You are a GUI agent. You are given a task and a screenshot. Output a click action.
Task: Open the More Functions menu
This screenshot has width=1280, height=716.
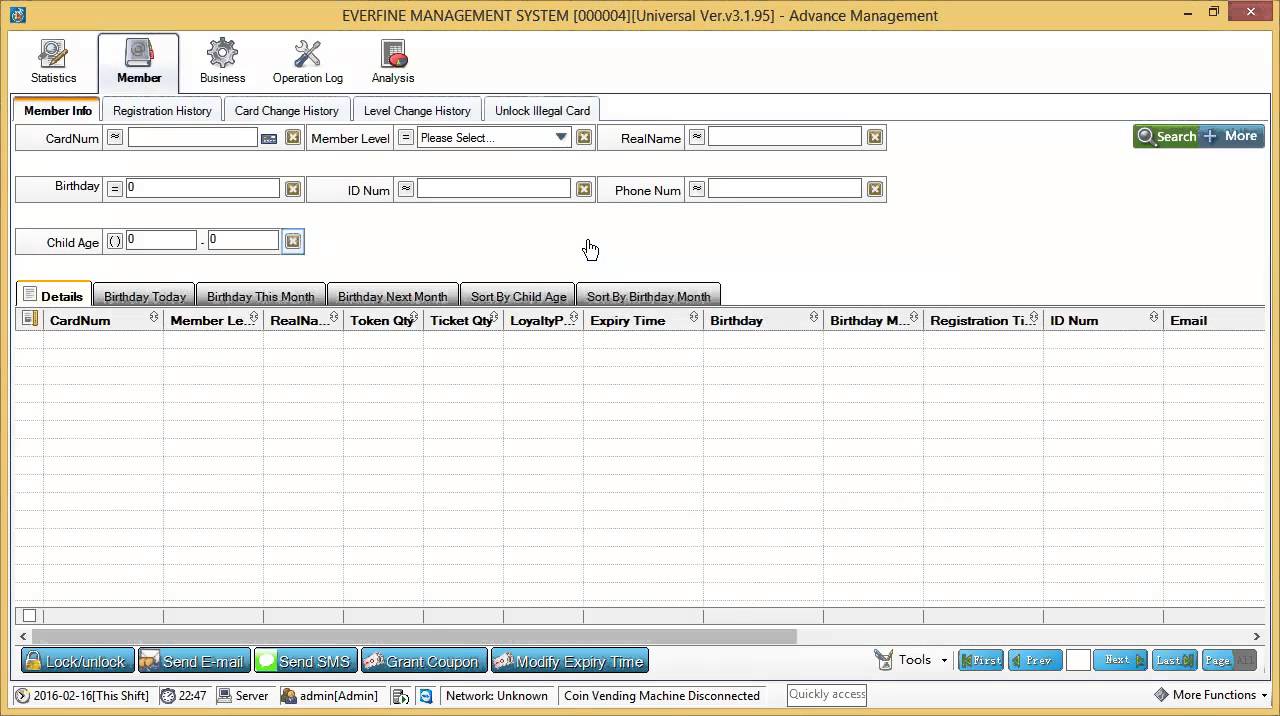[x=1210, y=695]
